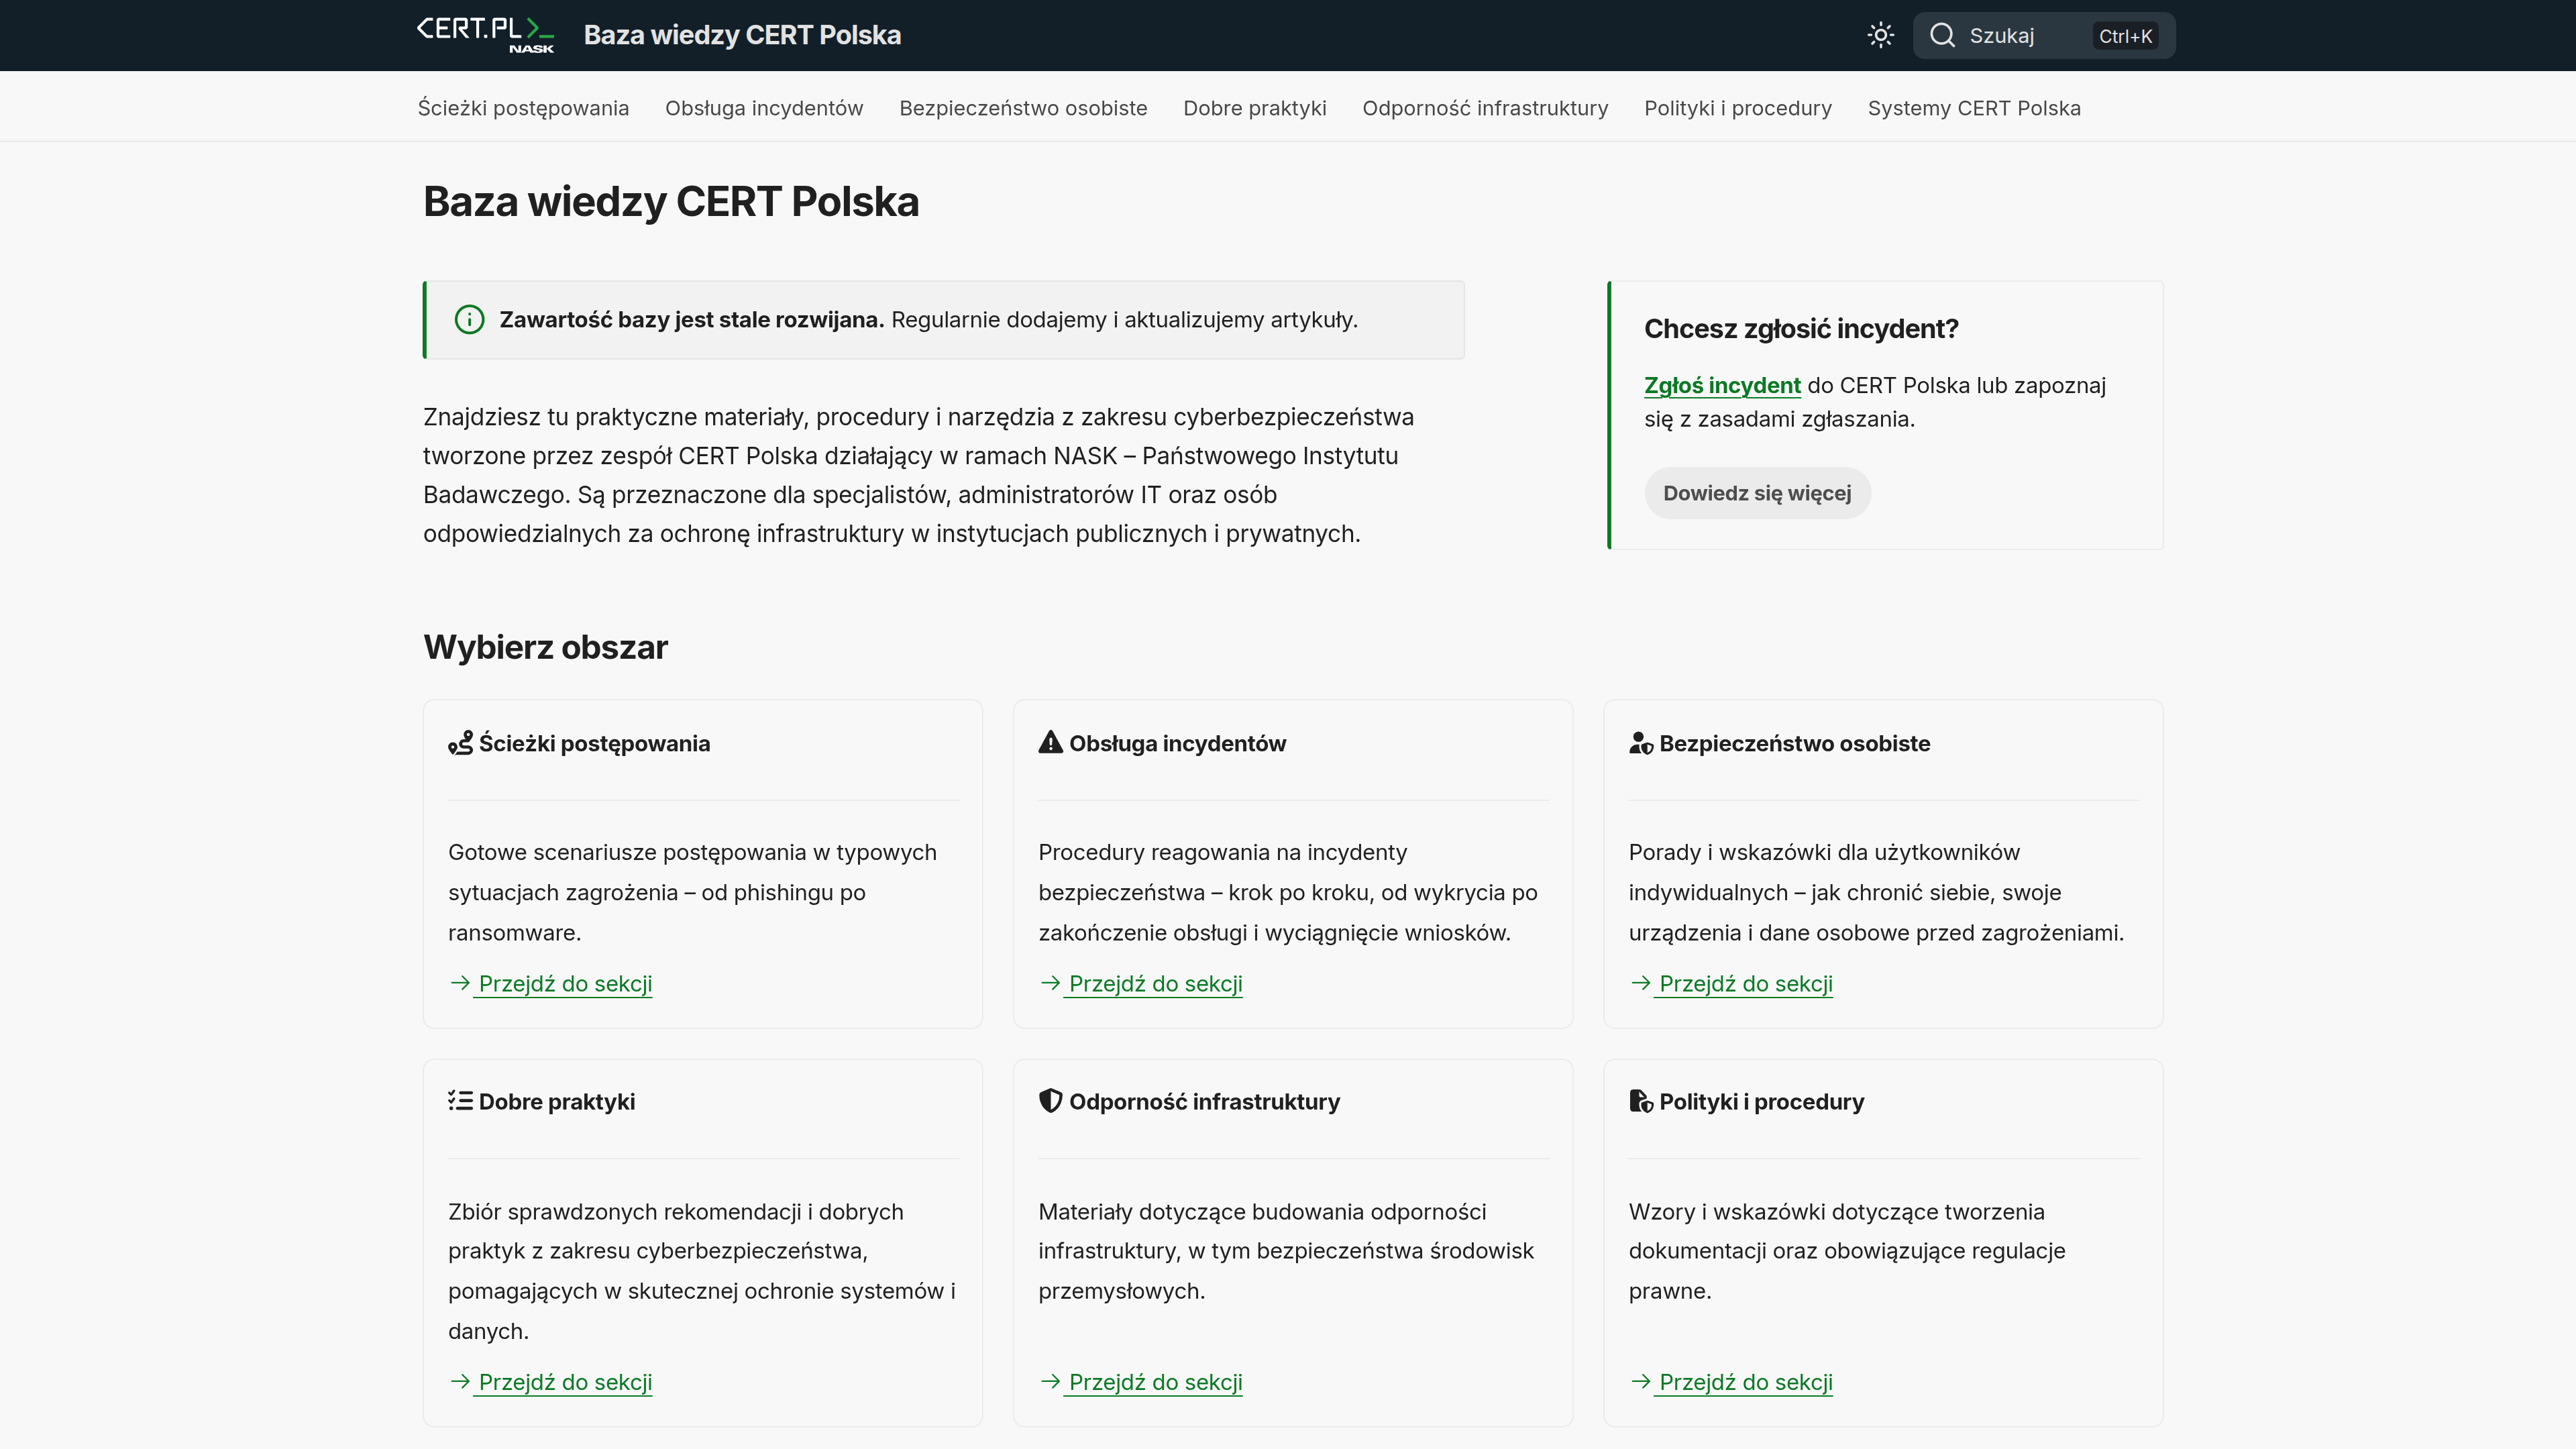The image size is (2576, 1449).
Task: Click the arrow icon in Polityki i procedury card
Action: point(1640,1382)
